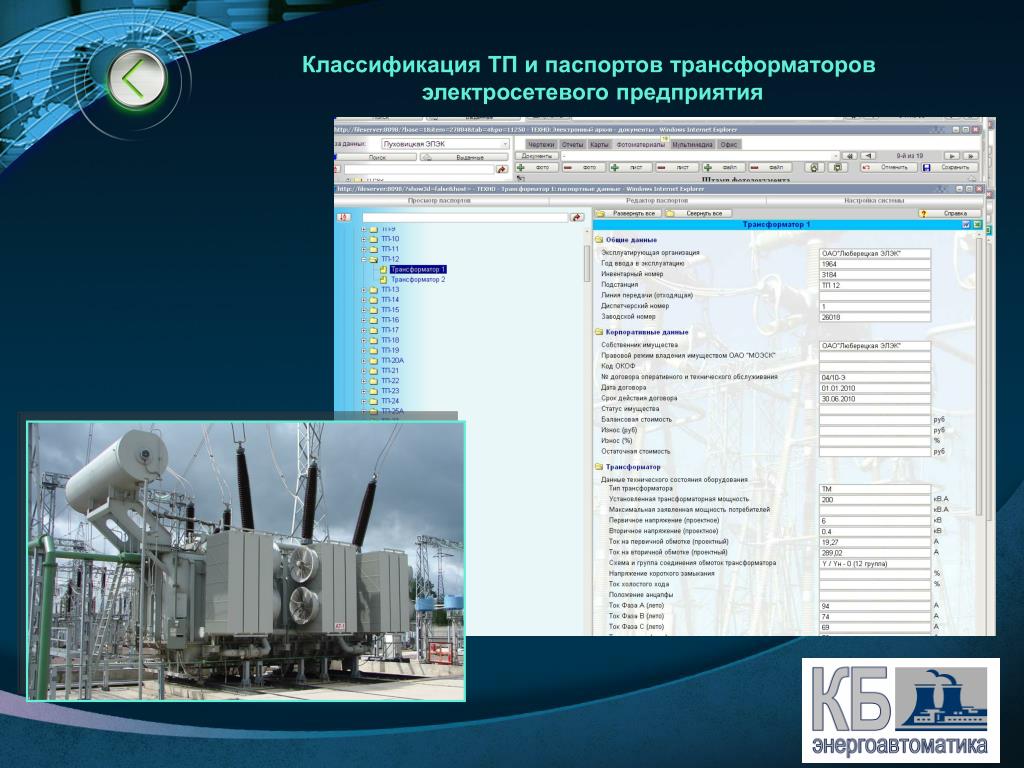The image size is (1024, 768).
Task: Remove a sheet with the red minus лист
Action: click(677, 168)
